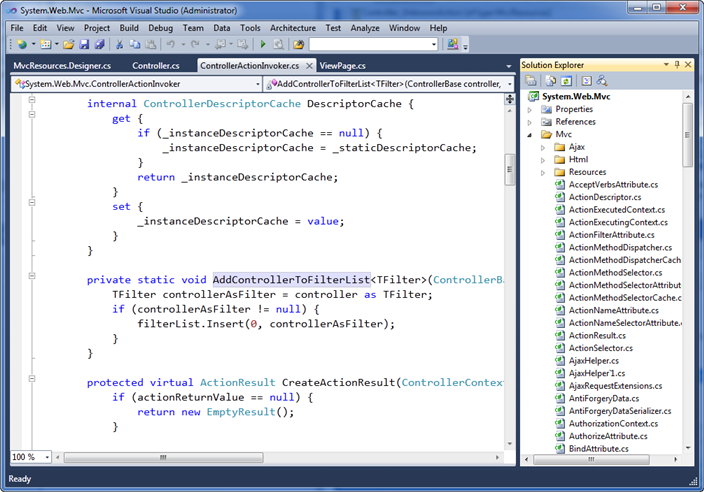Open the Redo history dropdown arrow

pyautogui.click(x=207, y=44)
